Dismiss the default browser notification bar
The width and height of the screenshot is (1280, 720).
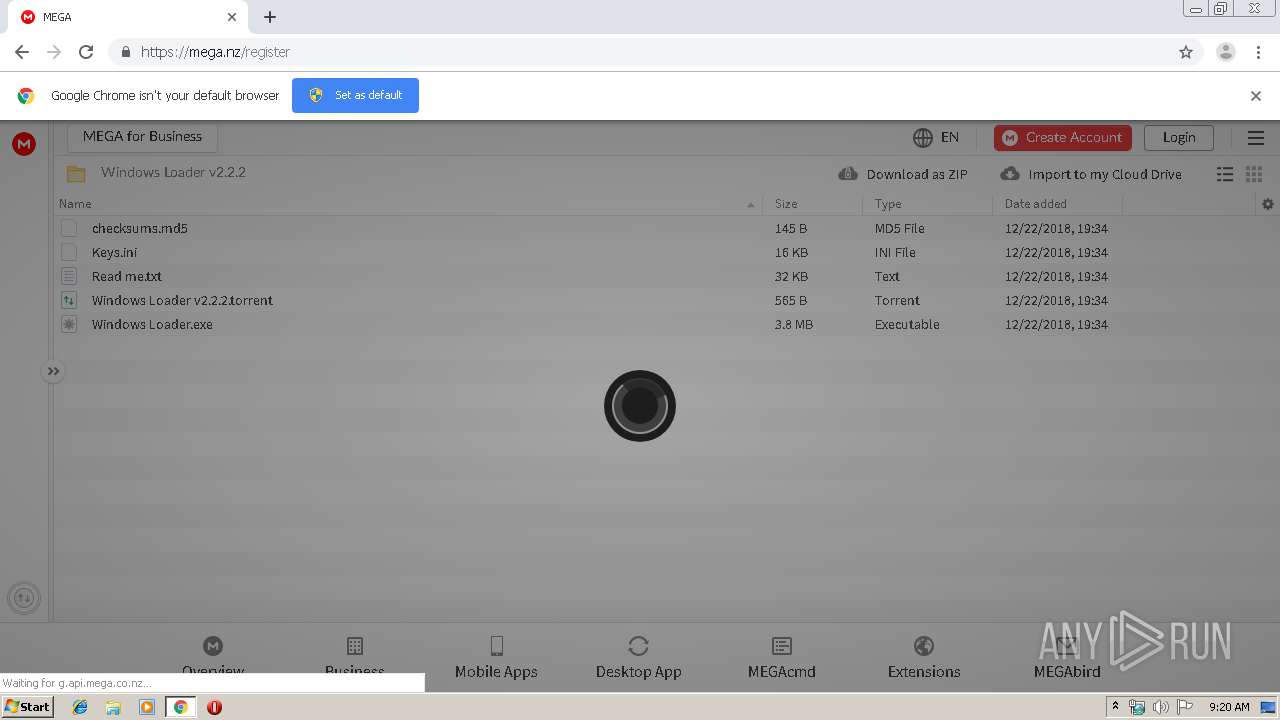point(1256,96)
